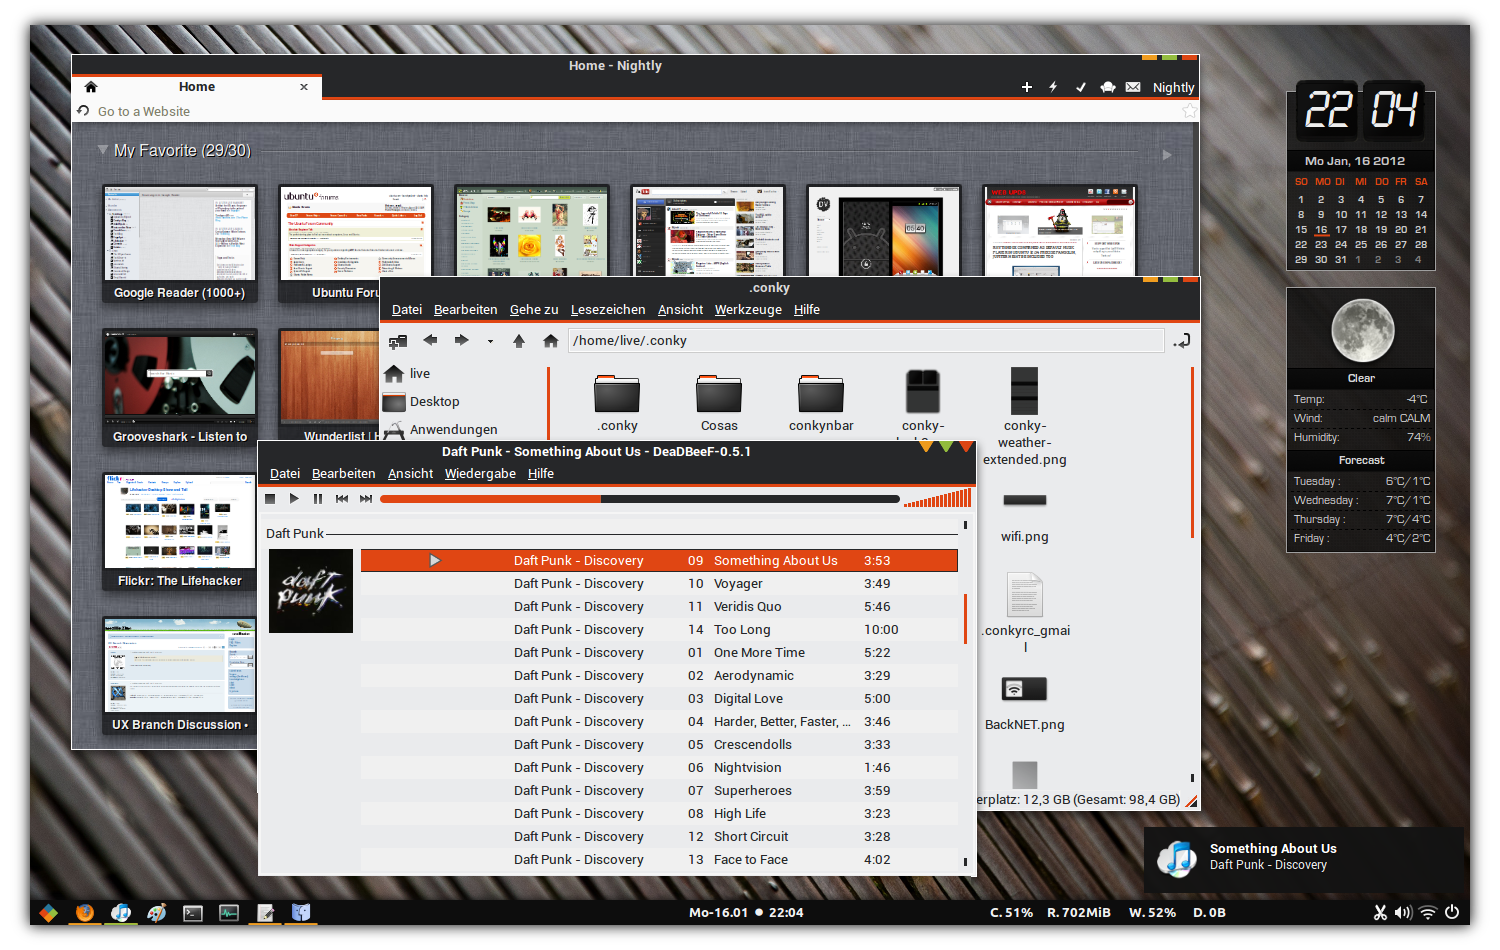Open Flickr: The Lifehacker thumbnail
This screenshot has width=1500, height=950.
179,531
